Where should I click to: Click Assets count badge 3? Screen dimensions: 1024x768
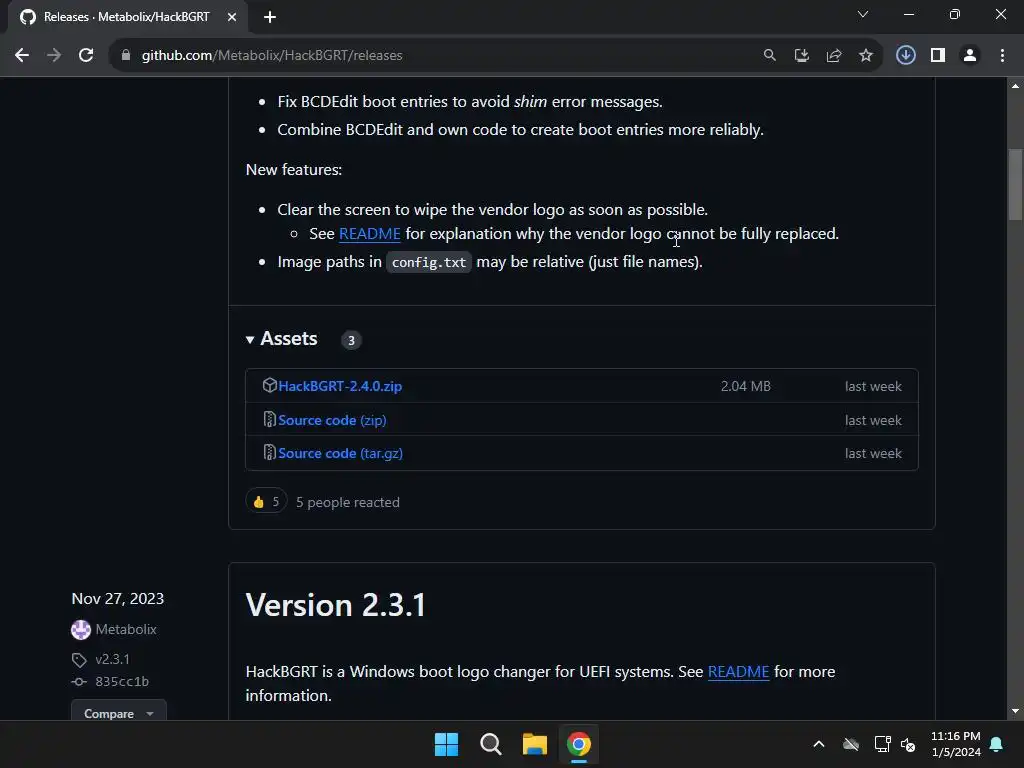351,340
